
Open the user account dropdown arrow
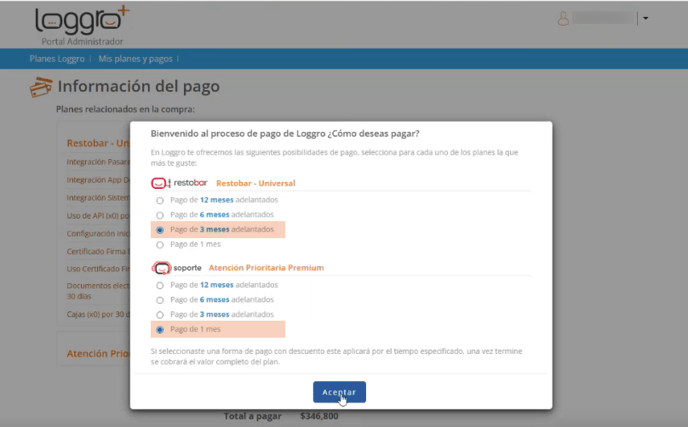645,18
